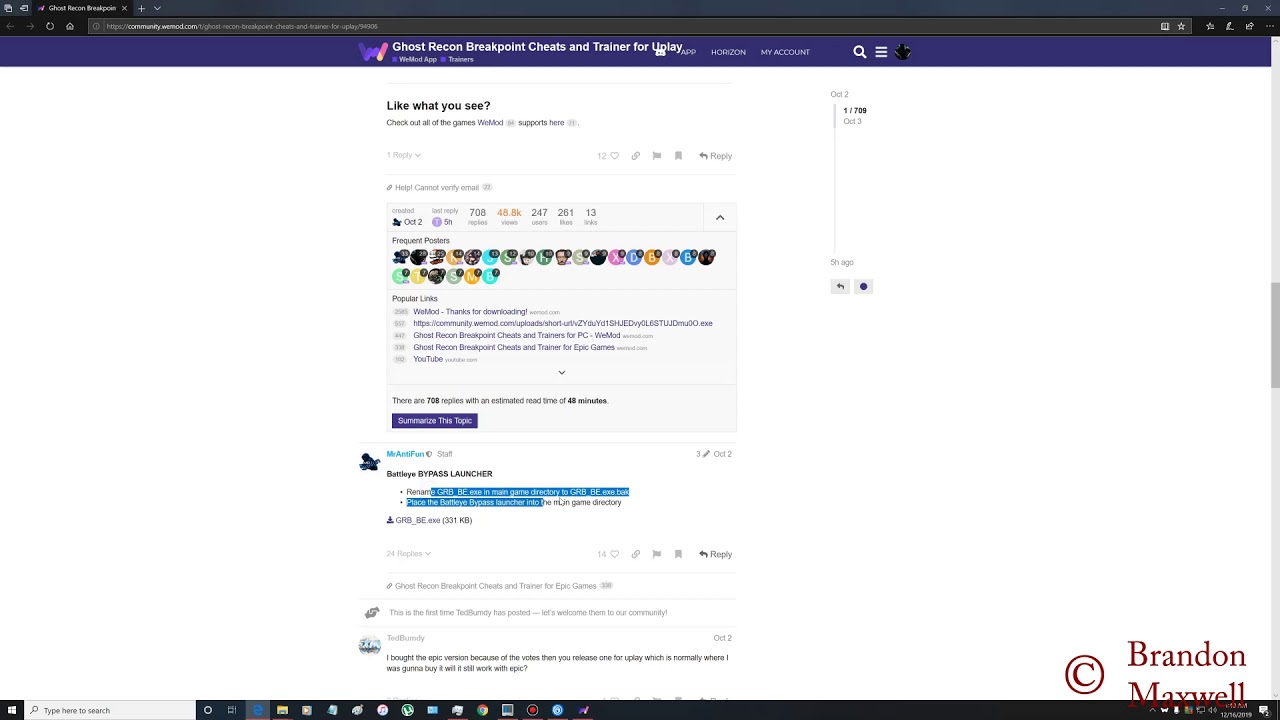Reply to MrAntiFun's post
Viewport: 1280px width, 720px height.
point(716,554)
